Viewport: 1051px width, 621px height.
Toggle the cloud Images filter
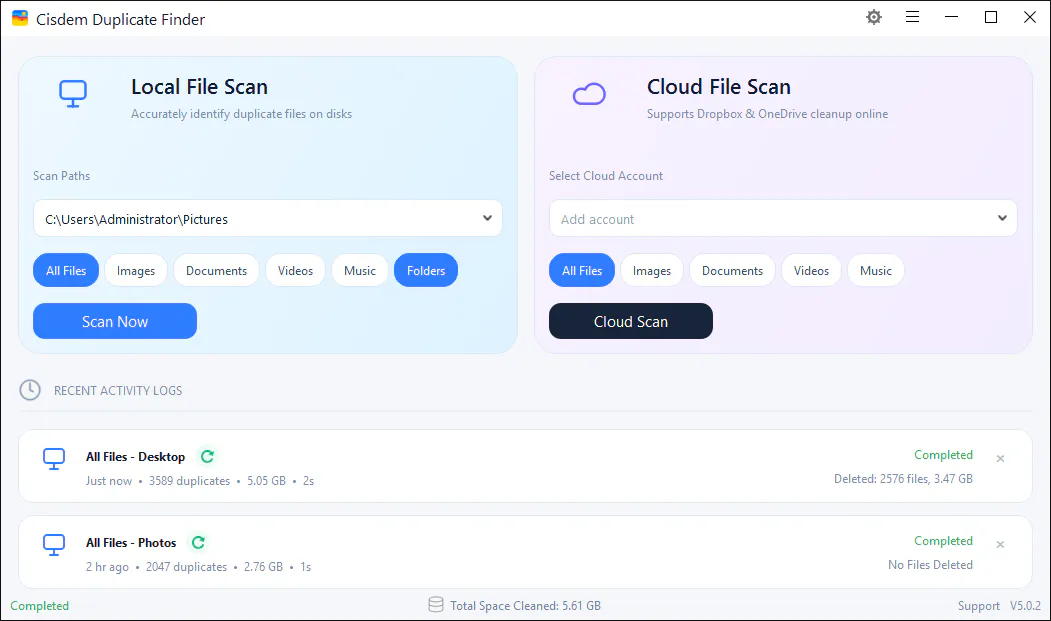(x=652, y=270)
